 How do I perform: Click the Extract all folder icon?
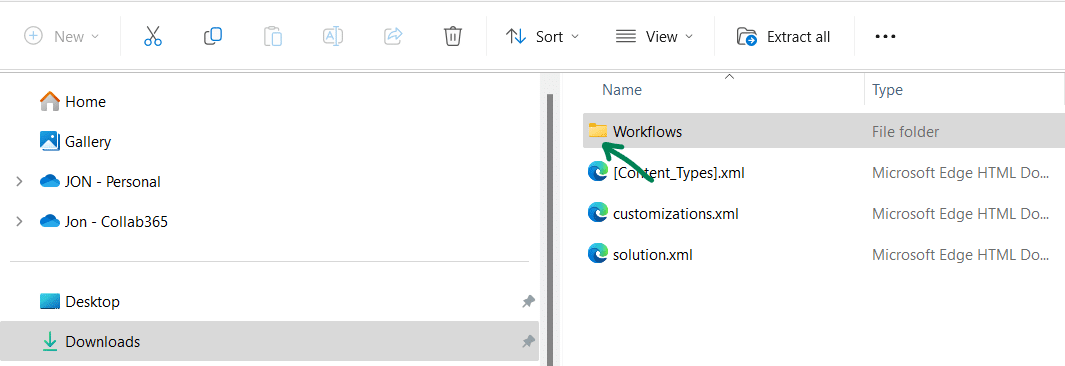(746, 37)
